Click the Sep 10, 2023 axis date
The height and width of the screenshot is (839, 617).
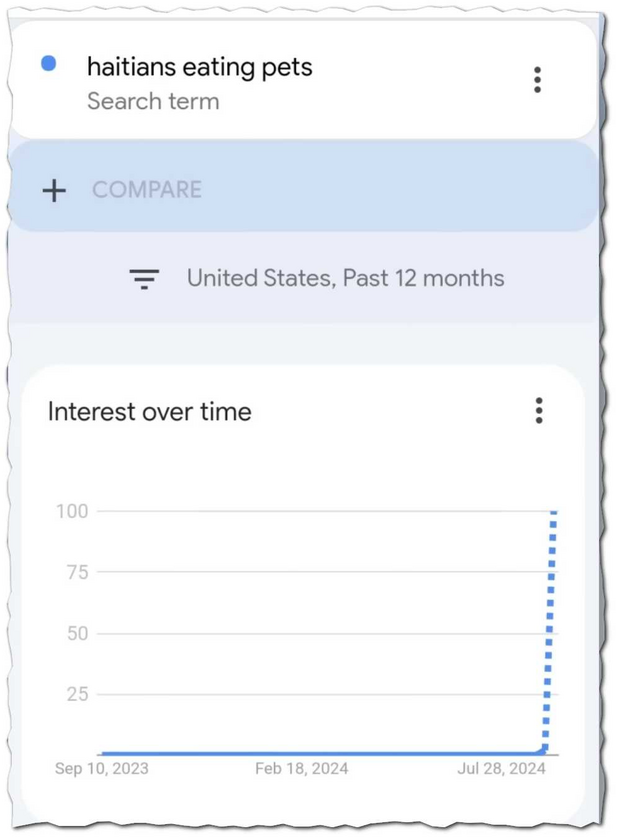click(102, 769)
